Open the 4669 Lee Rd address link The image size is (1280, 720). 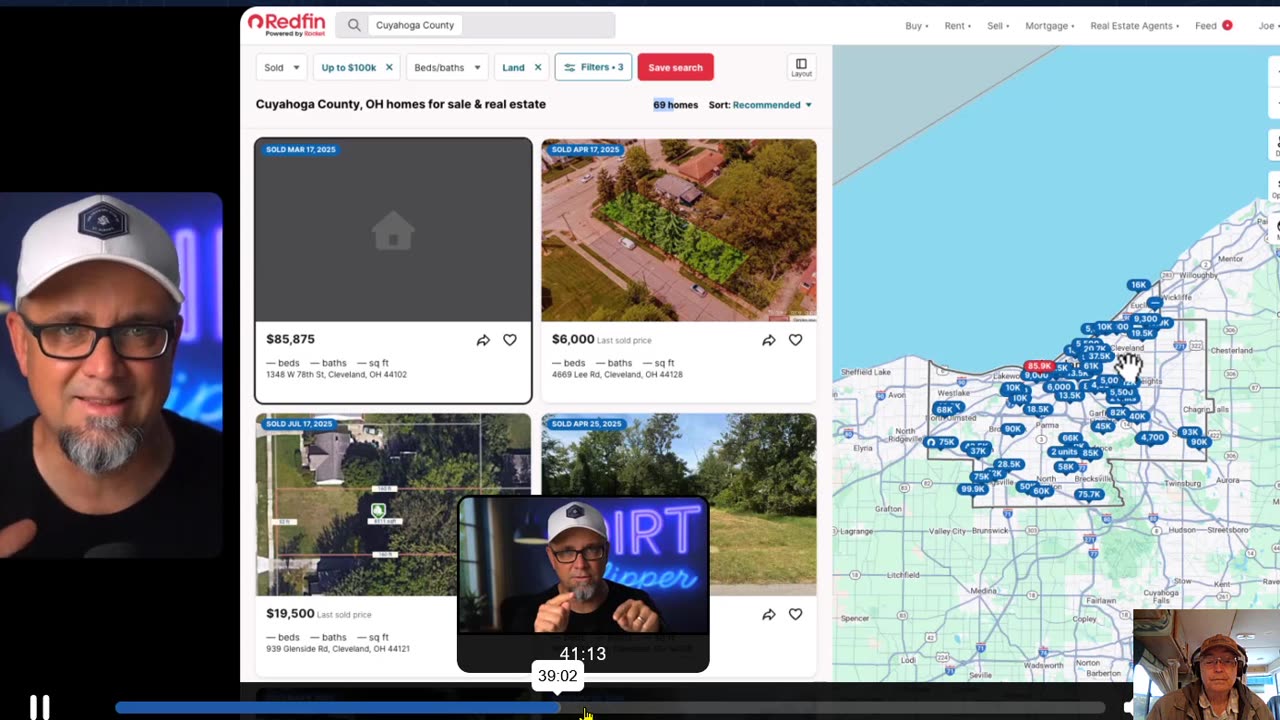(617, 375)
